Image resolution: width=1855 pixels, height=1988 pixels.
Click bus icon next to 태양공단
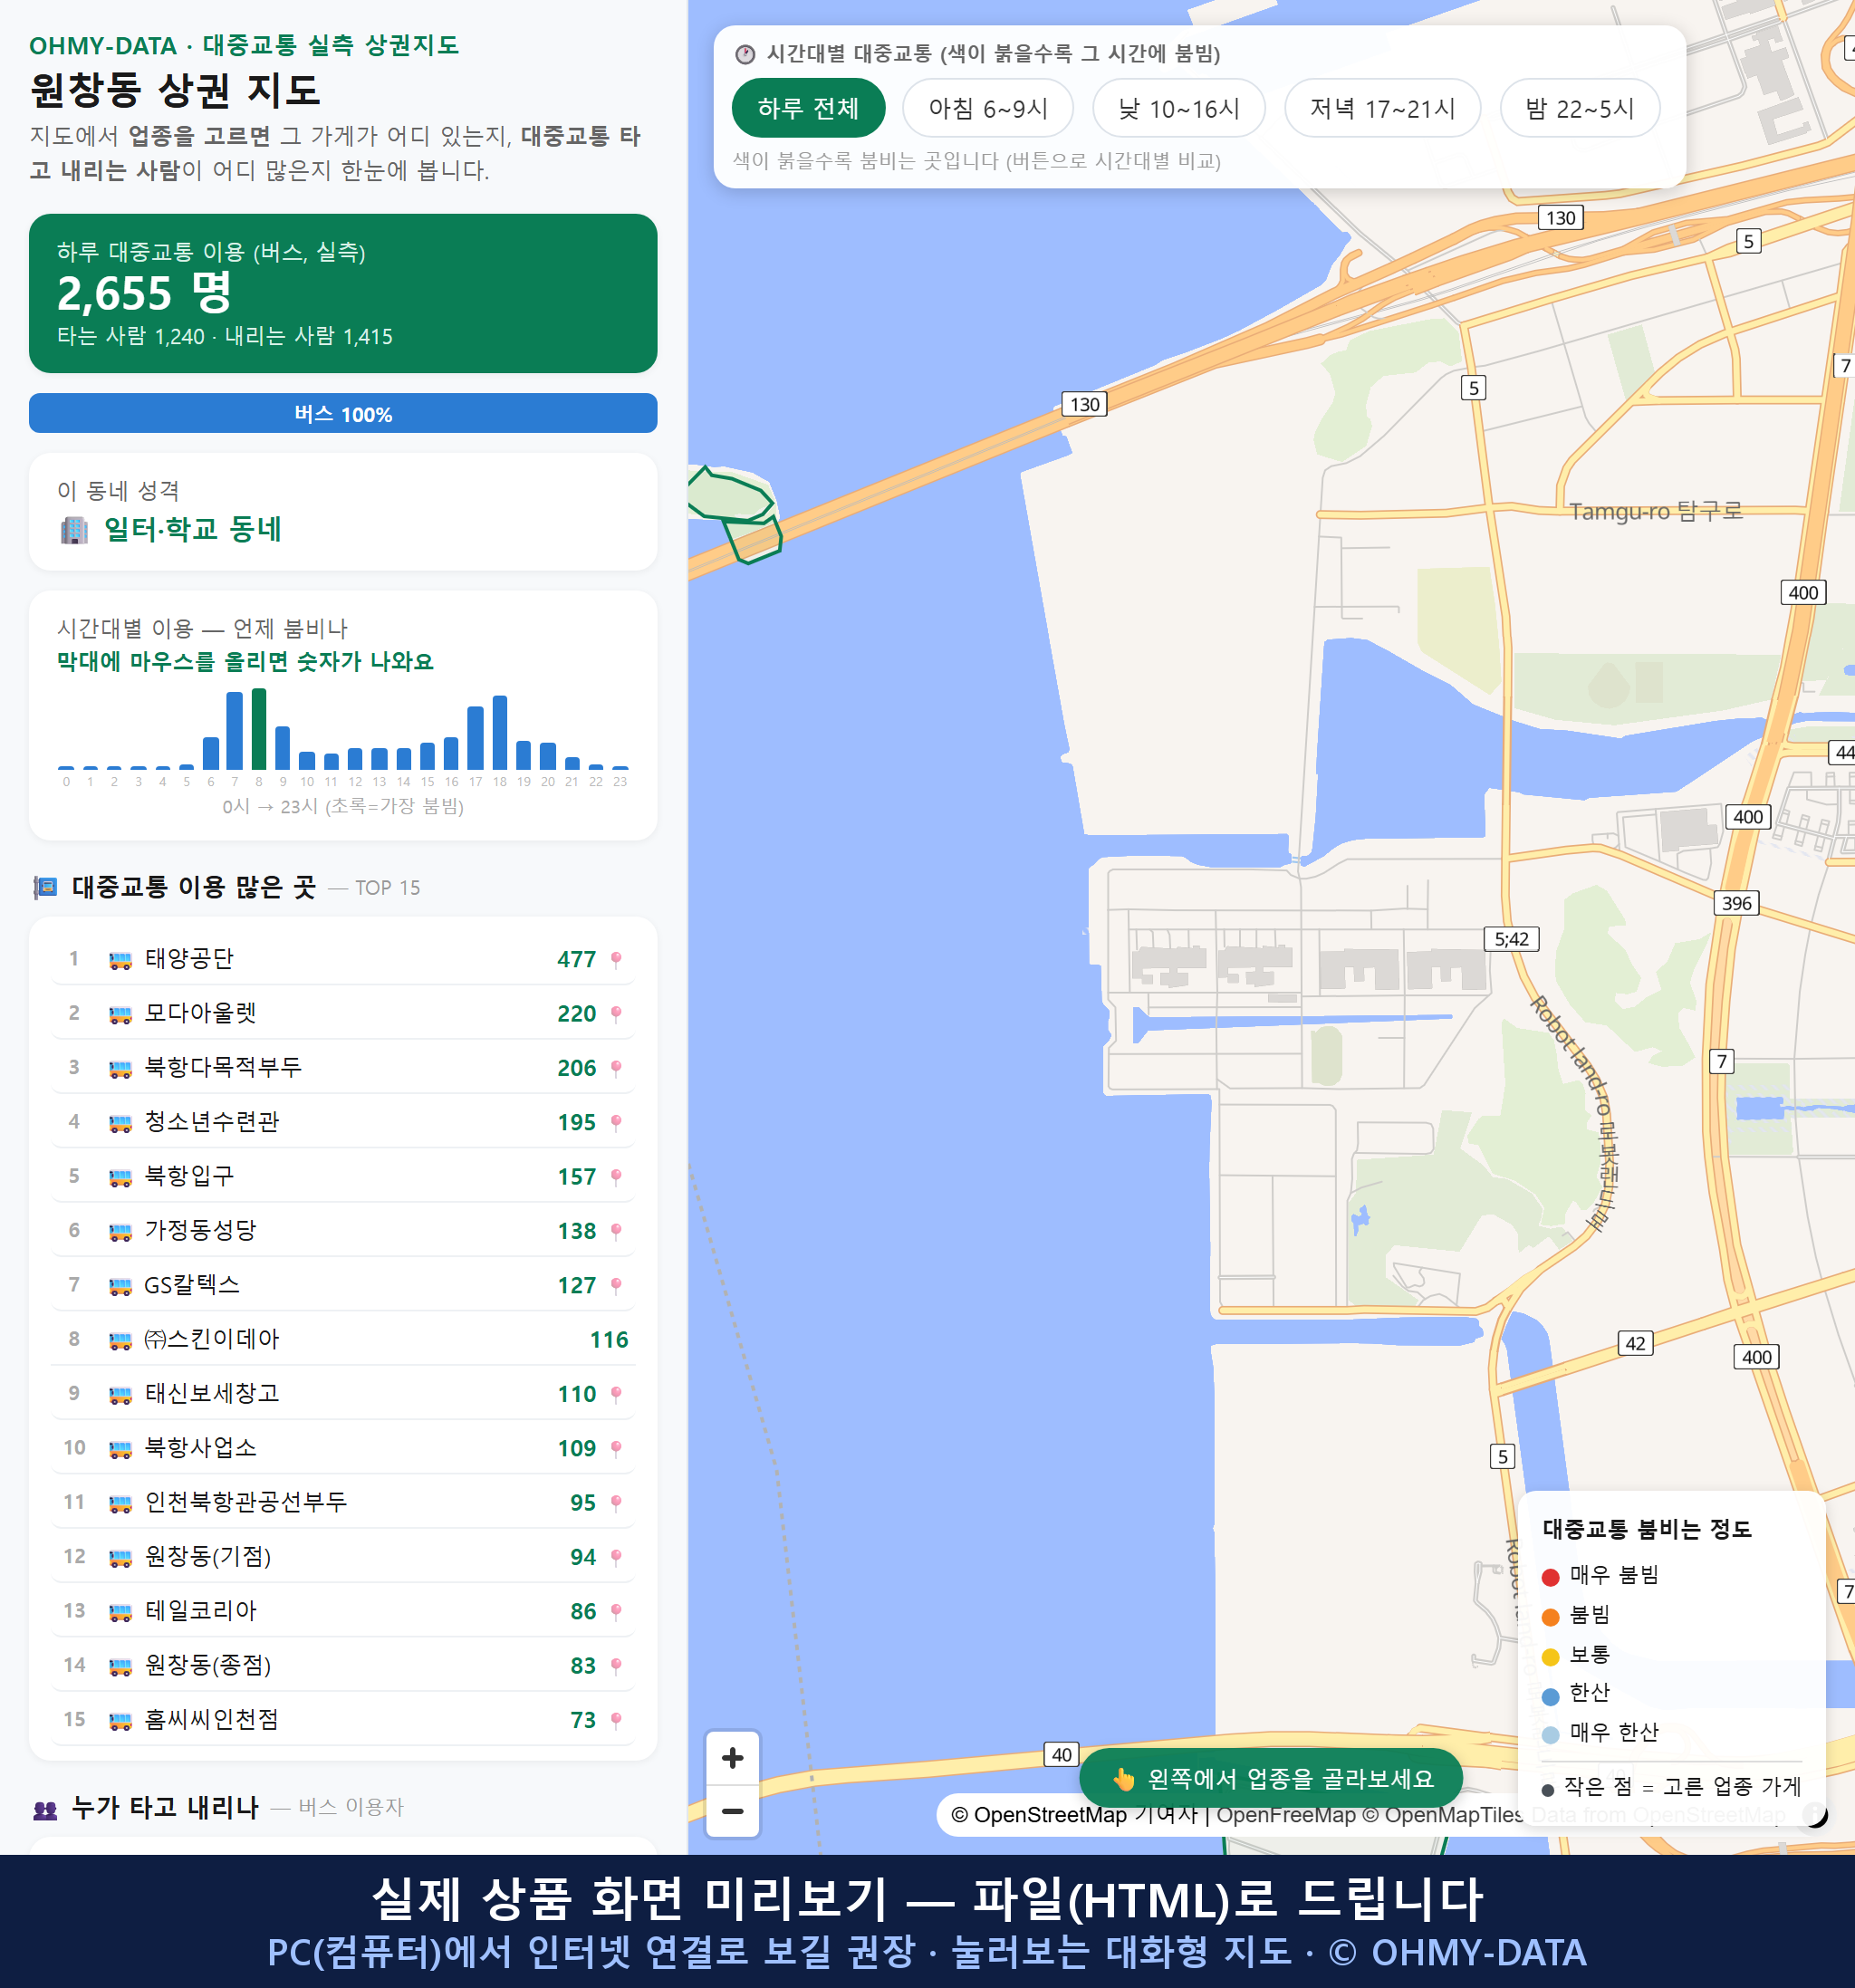coord(120,960)
